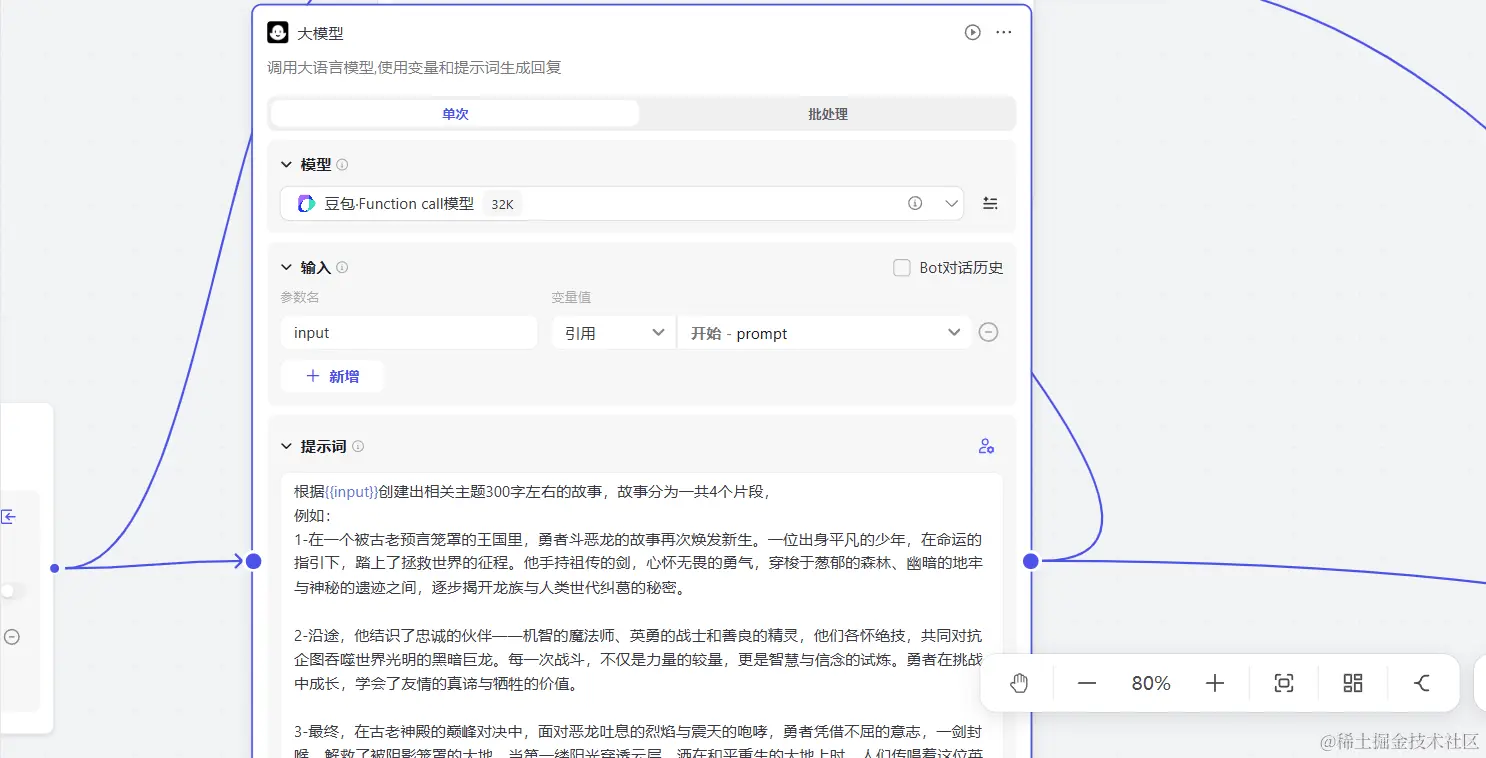The image size is (1486, 758).
Task: Open model parameter settings sliders icon
Action: pos(990,203)
